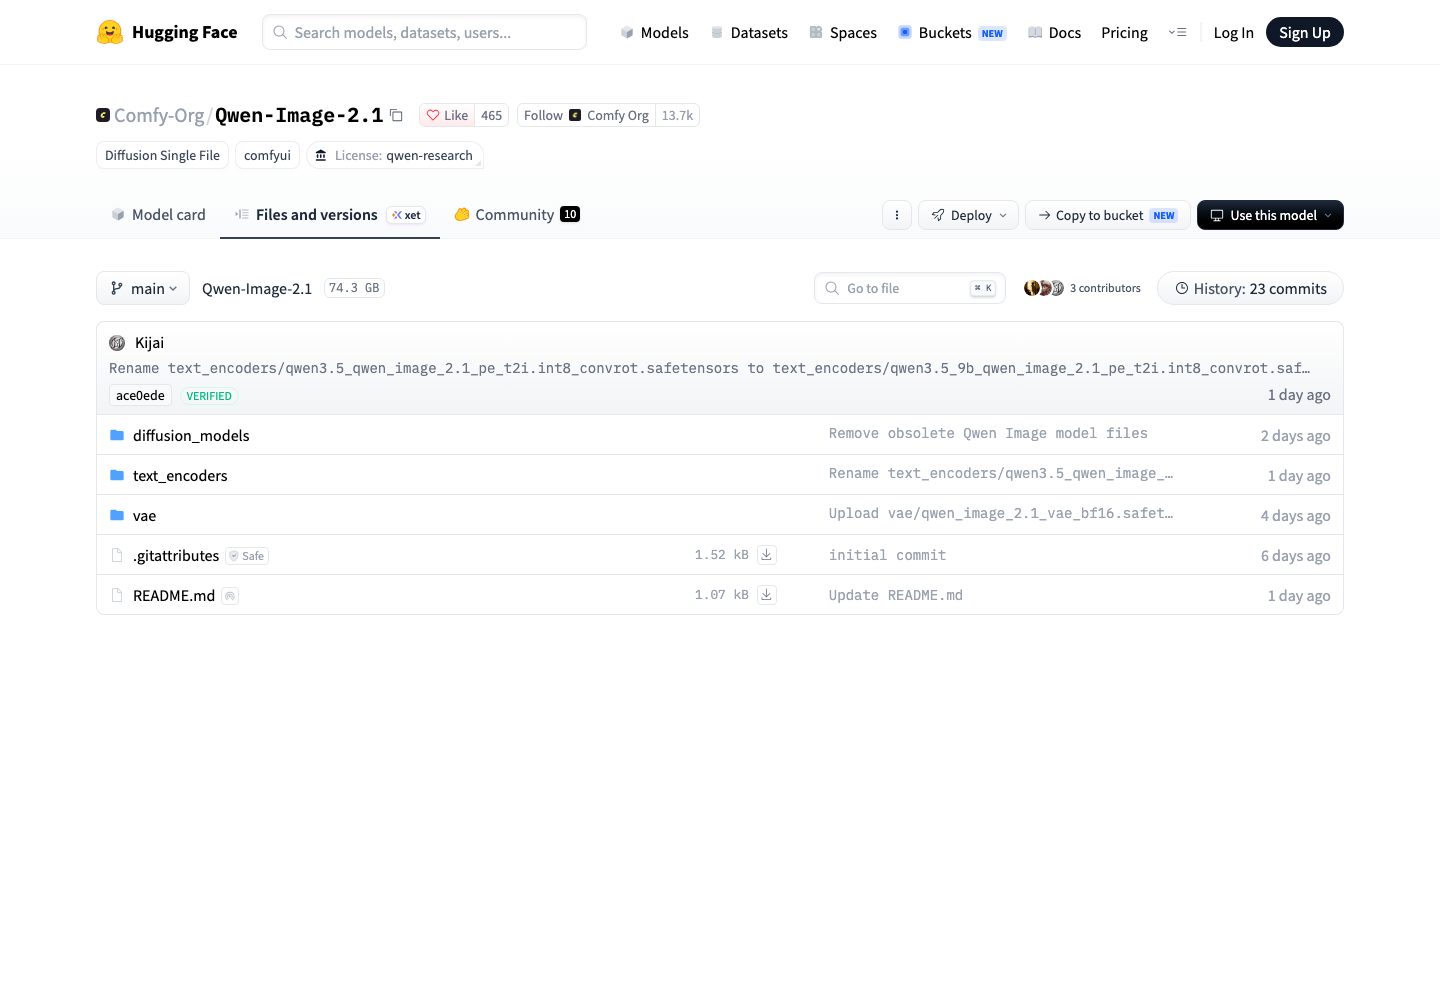Screen dimensions: 1440x1000
Task: Expand the navigation overflow menu
Action: [x=1177, y=32]
